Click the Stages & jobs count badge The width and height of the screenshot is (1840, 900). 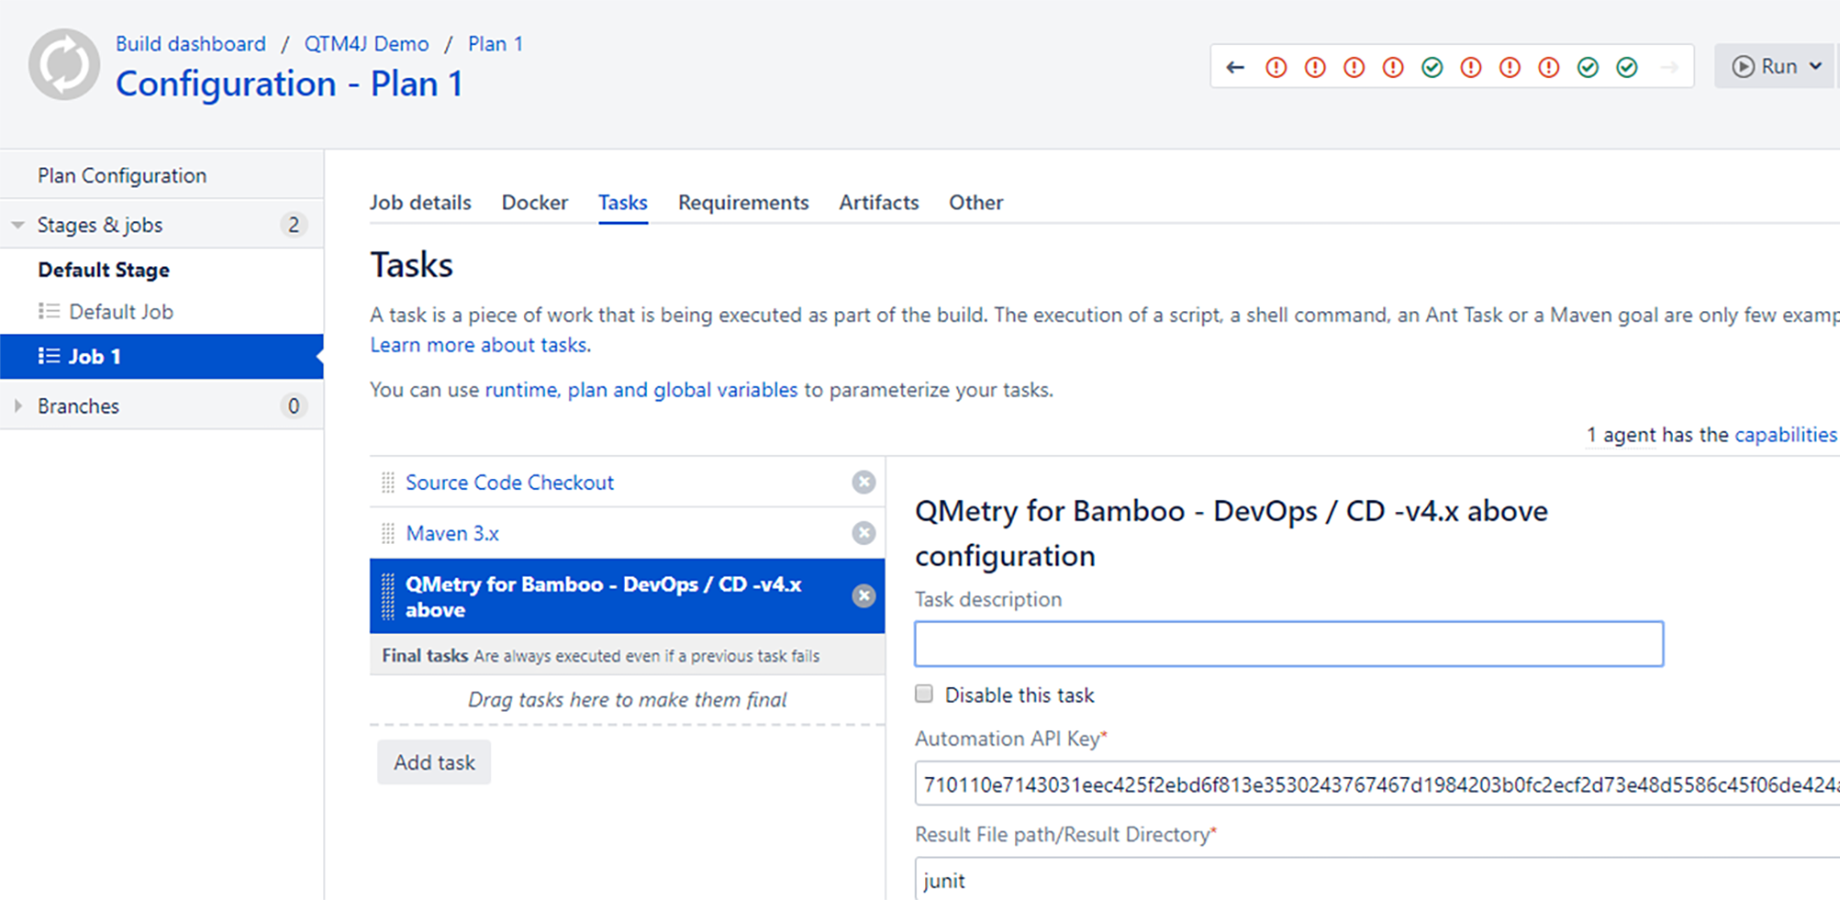coord(293,225)
